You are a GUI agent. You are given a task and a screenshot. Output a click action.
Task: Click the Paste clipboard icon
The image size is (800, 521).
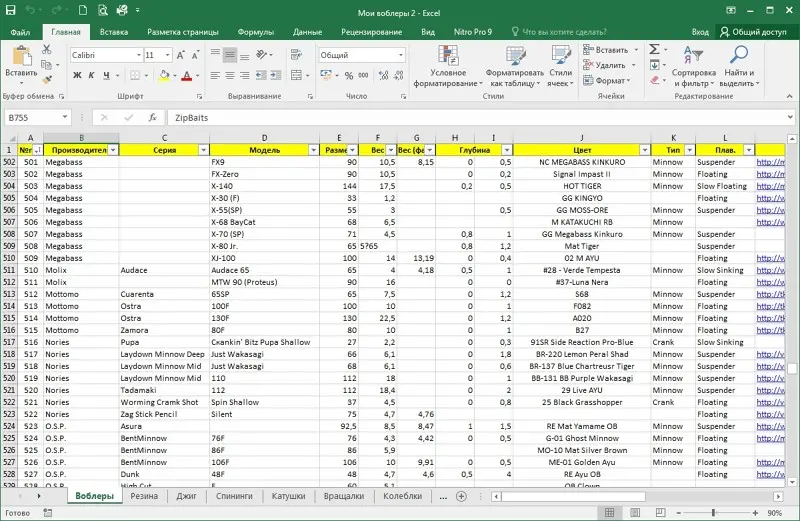tap(21, 56)
